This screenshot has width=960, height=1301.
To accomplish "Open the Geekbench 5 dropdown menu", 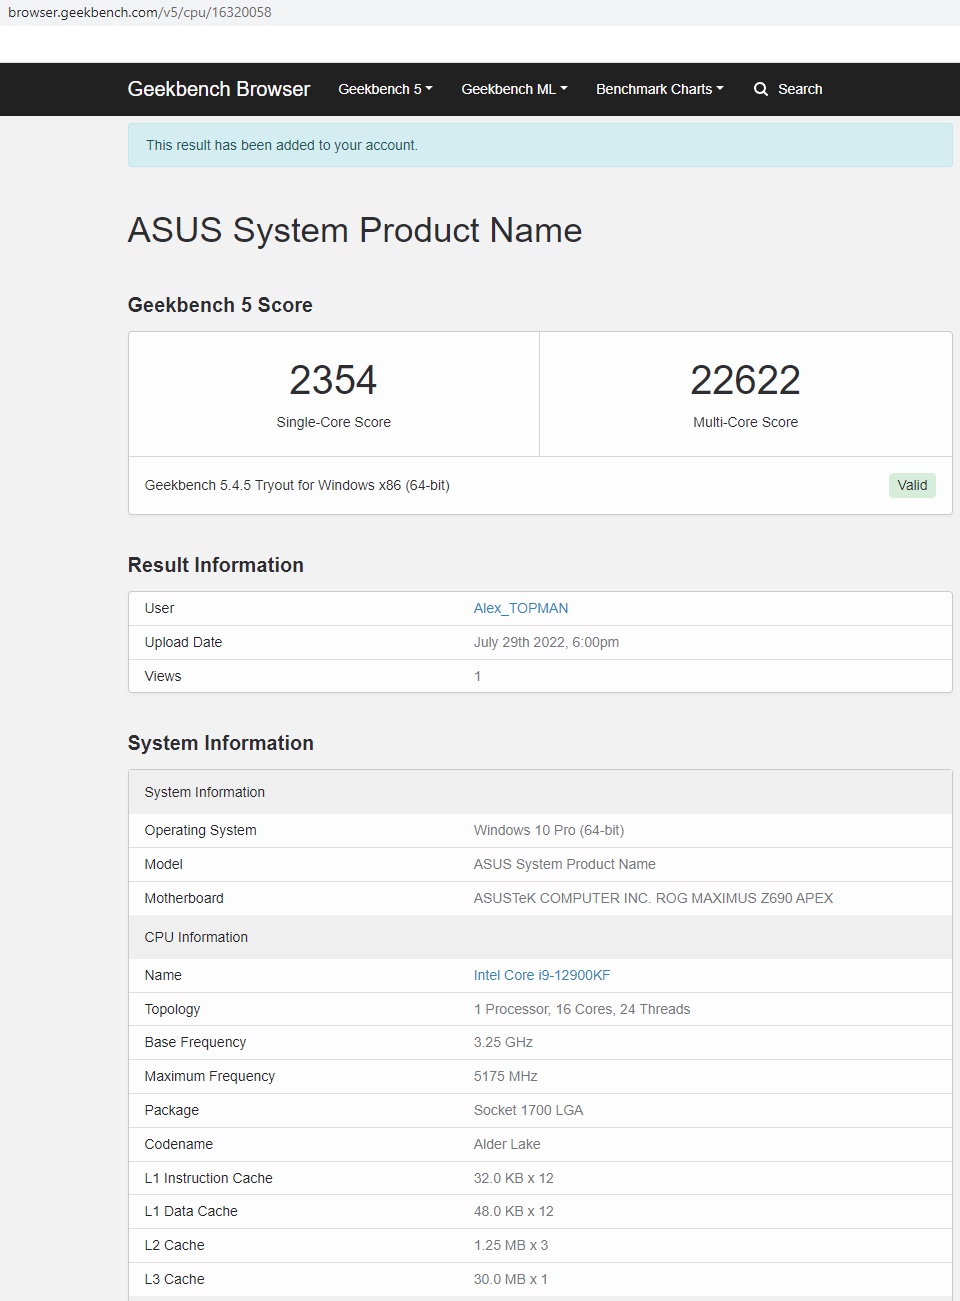I will click(385, 89).
